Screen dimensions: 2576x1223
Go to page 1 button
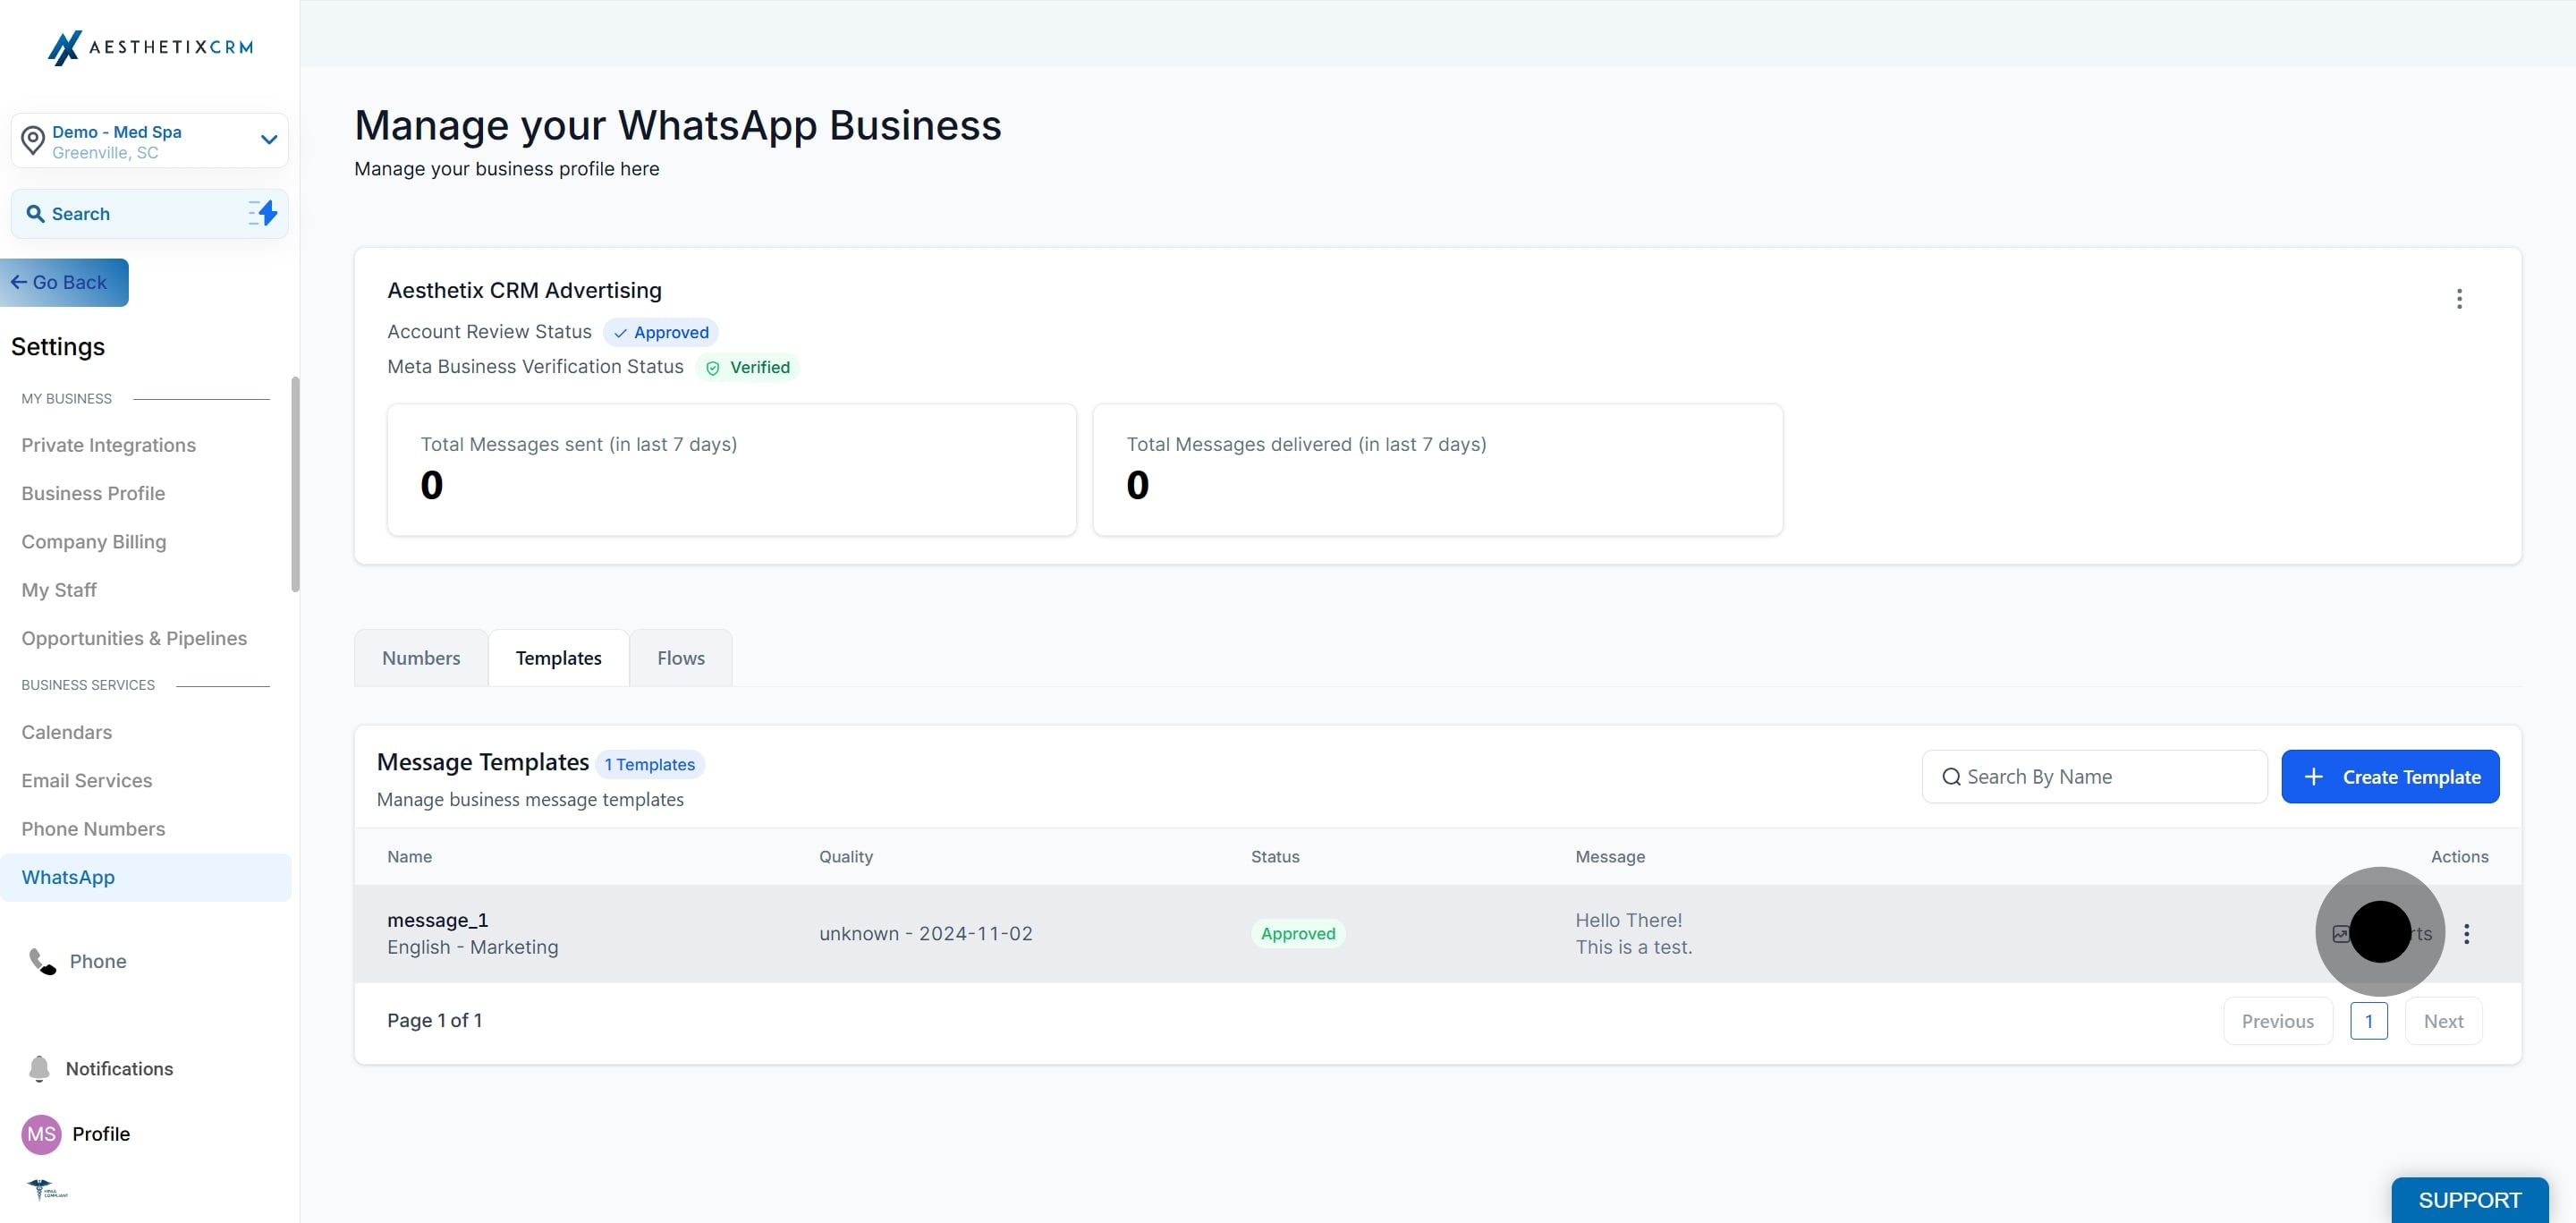tap(2369, 1021)
